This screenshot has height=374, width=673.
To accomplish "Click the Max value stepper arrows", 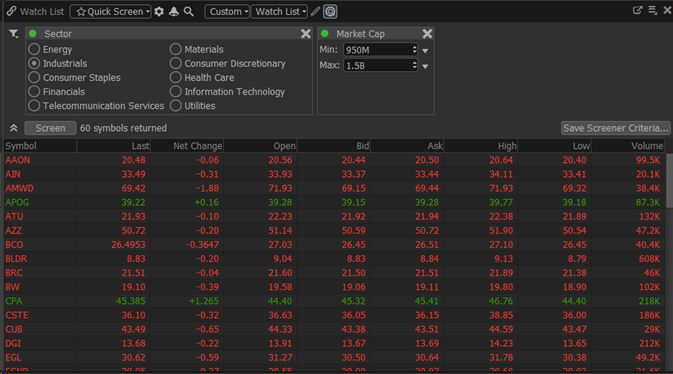I will [414, 65].
